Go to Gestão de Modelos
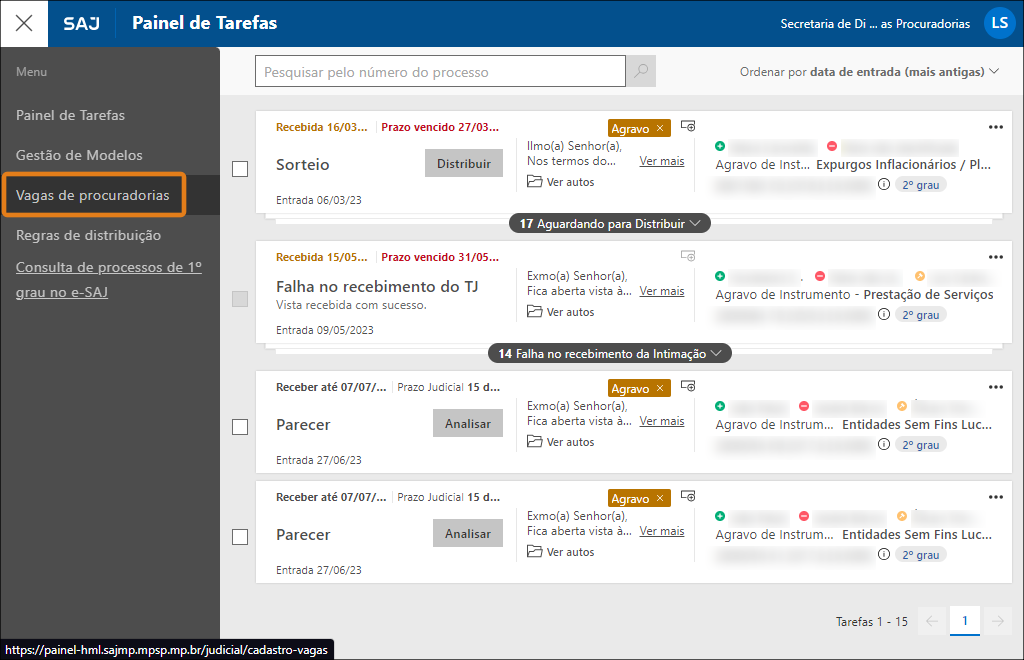The width and height of the screenshot is (1024, 660). [79, 155]
